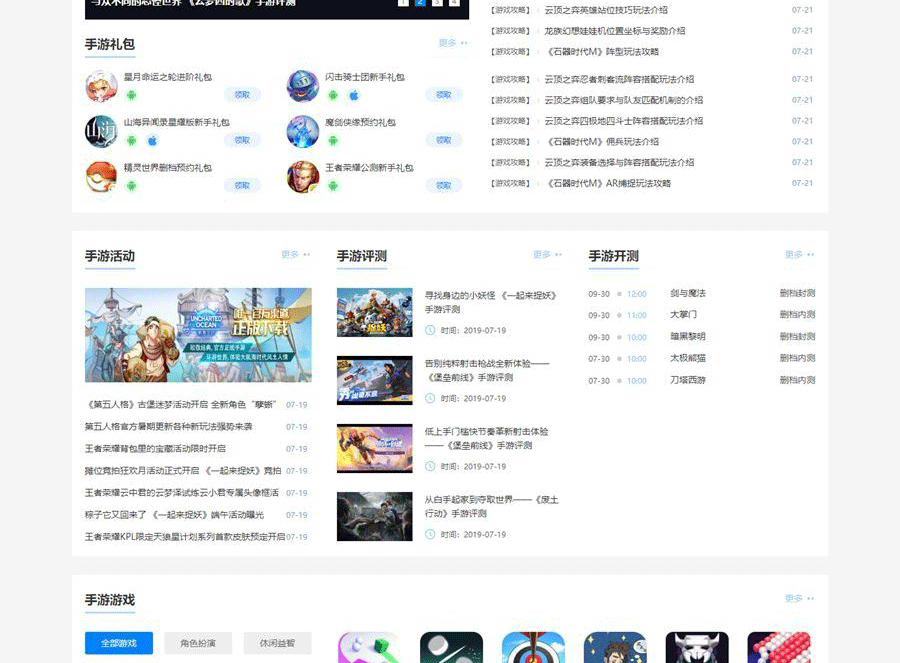Open news 第五人格官方暑期更新各种新玩法强势来袭
The width and height of the screenshot is (900, 663).
coord(169,427)
